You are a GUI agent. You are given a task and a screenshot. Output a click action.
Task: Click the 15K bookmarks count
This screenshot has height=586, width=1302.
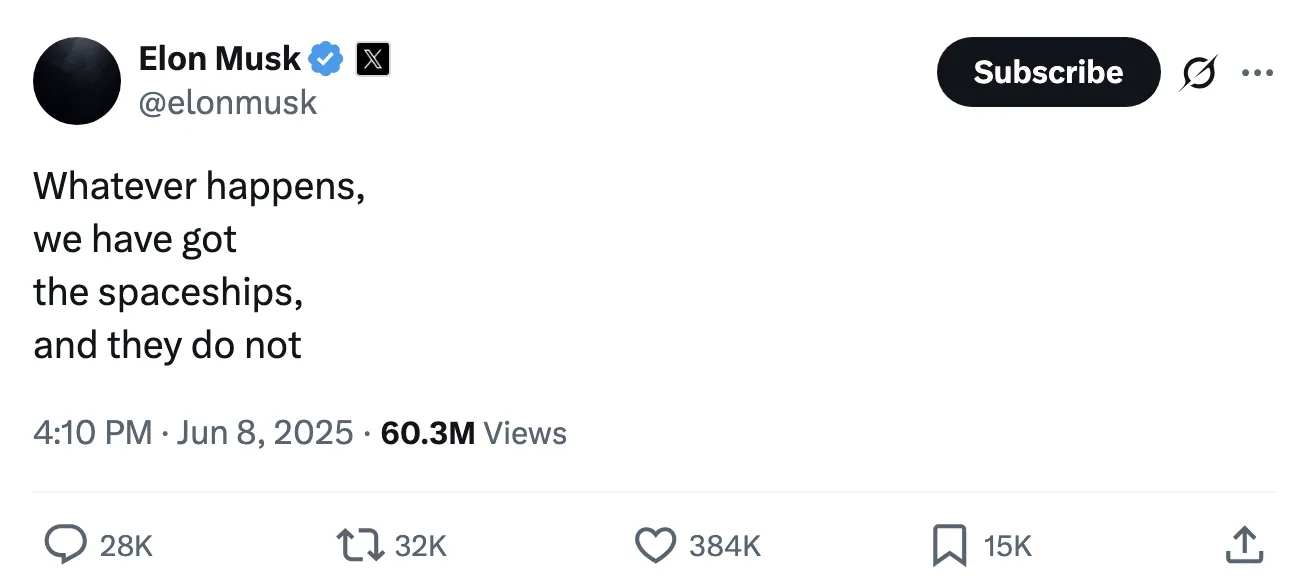1007,546
